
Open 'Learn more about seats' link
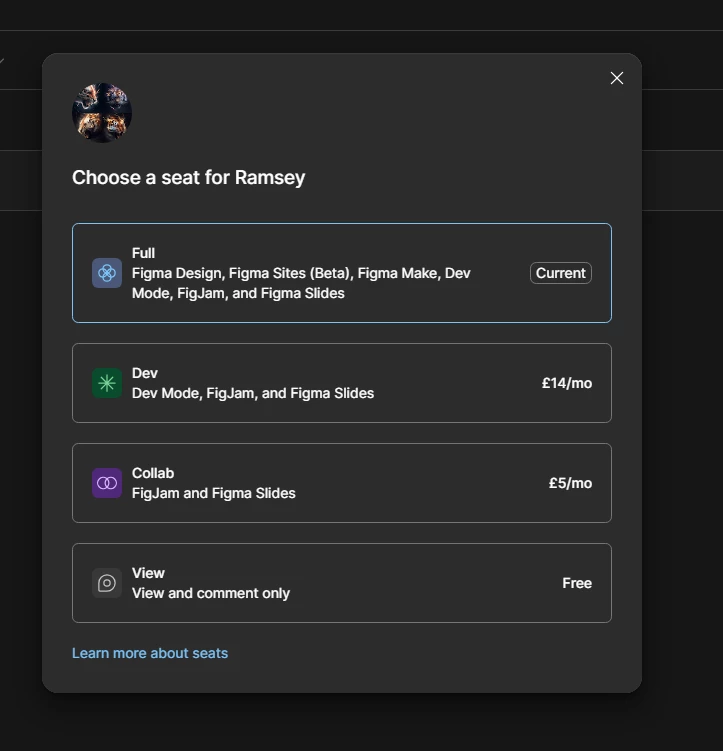point(150,653)
